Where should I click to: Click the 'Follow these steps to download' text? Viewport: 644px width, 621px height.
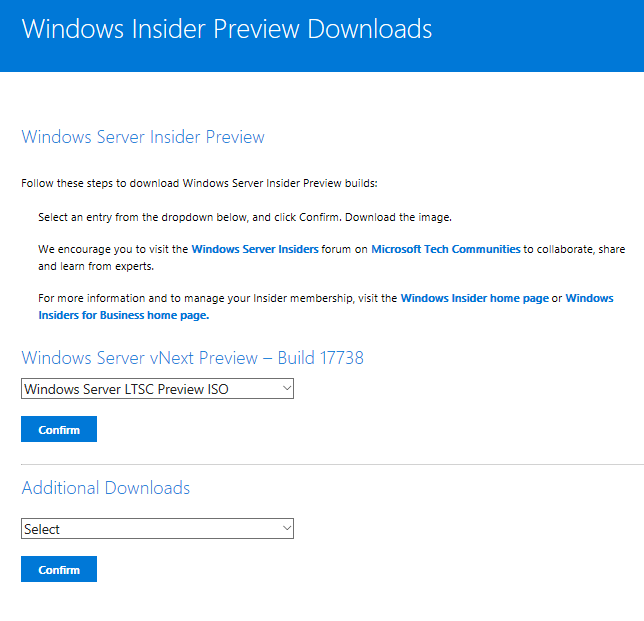199,183
